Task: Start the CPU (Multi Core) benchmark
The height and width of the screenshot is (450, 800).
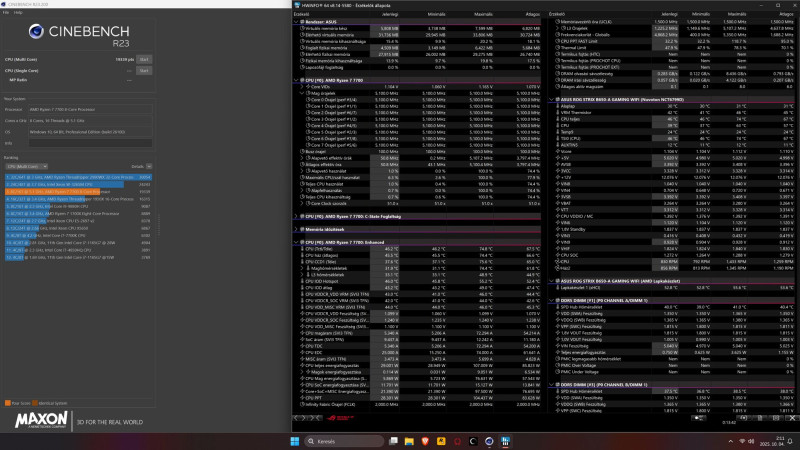Action: (144, 60)
